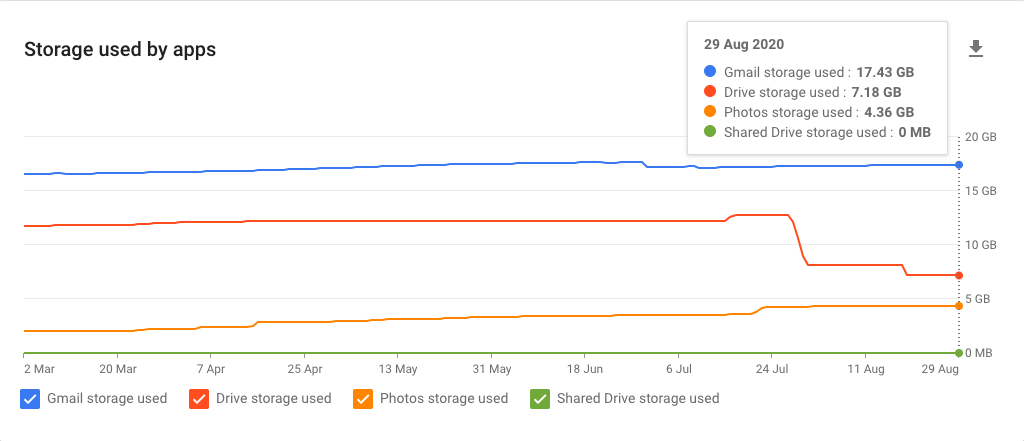
Task: Click the 24 Jul axis date label
Action: coord(772,369)
